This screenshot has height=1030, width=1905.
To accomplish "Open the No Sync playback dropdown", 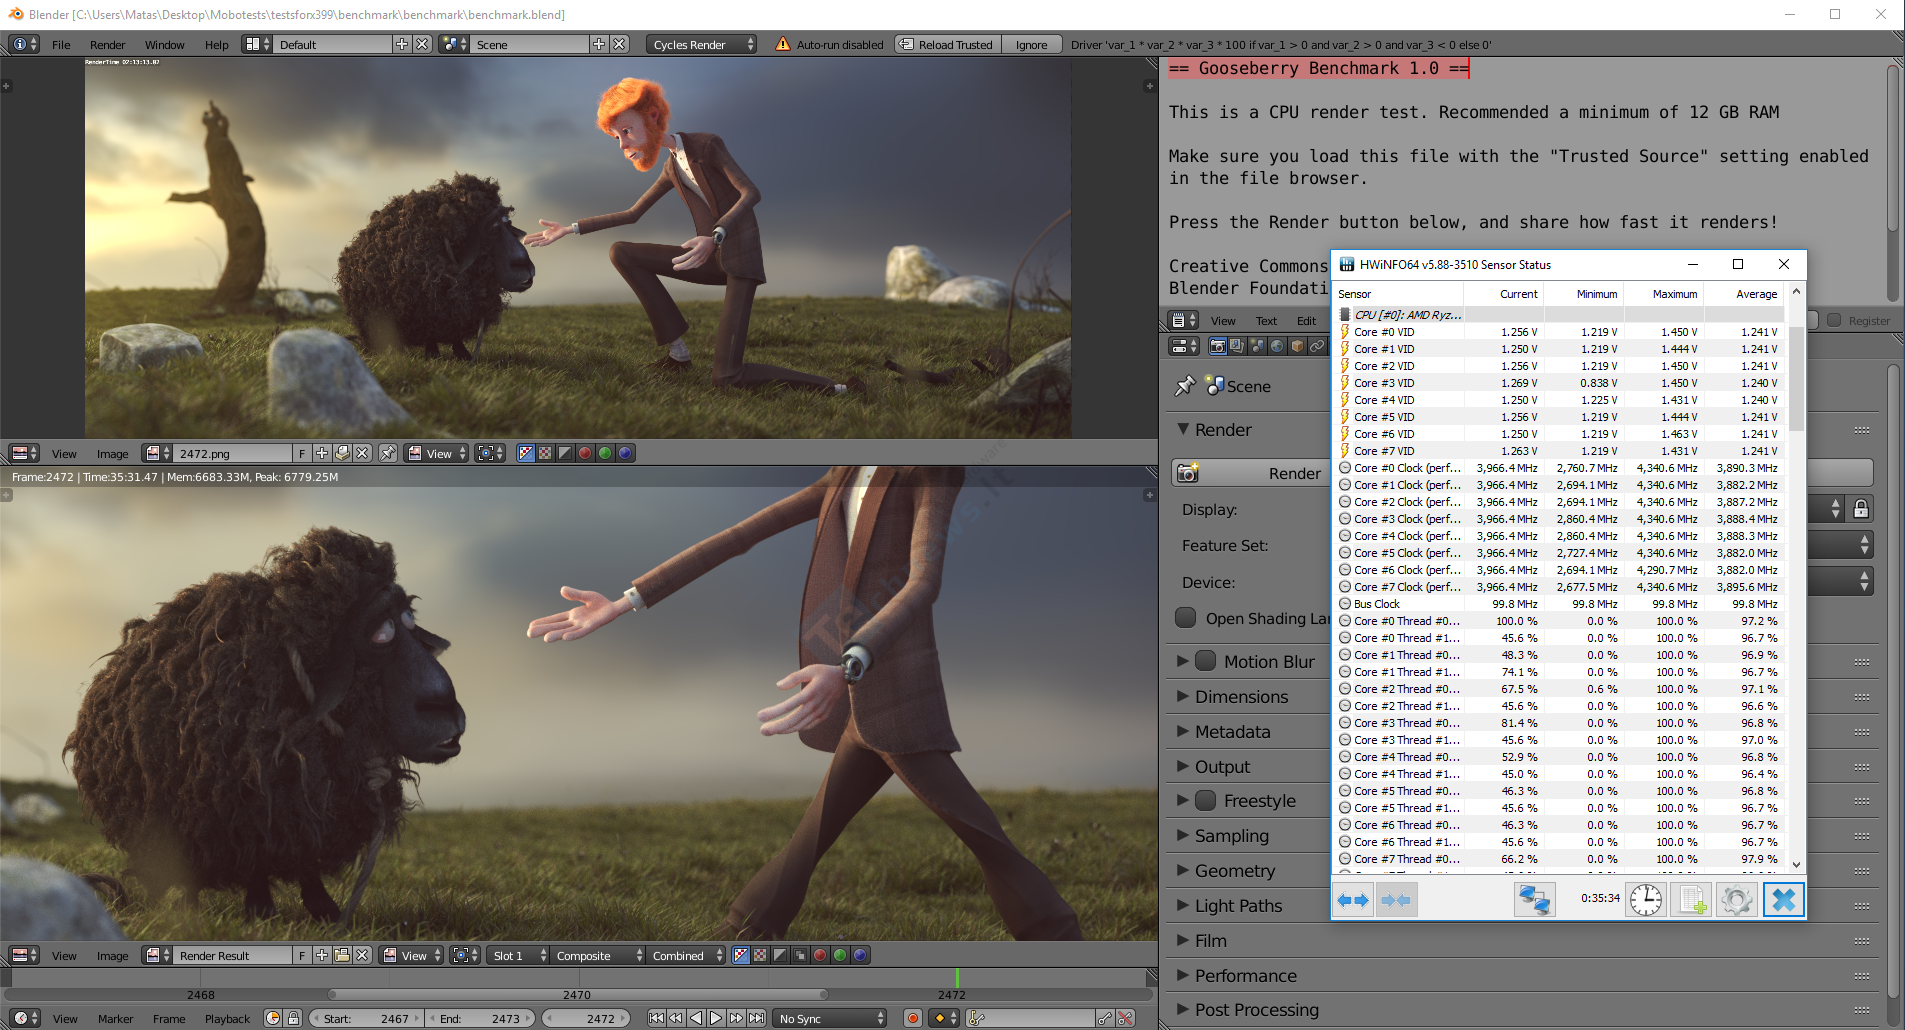I will coord(831,1018).
